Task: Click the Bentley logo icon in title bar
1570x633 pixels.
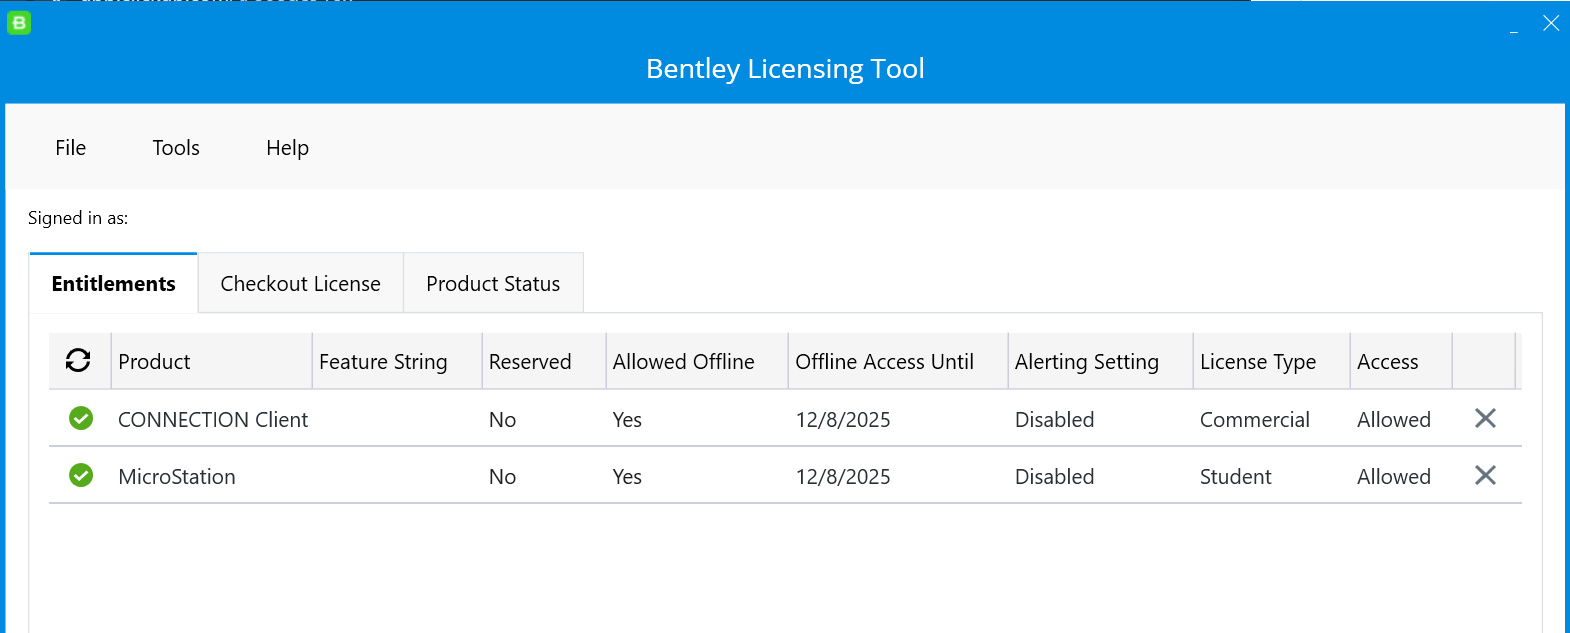Action: [19, 23]
